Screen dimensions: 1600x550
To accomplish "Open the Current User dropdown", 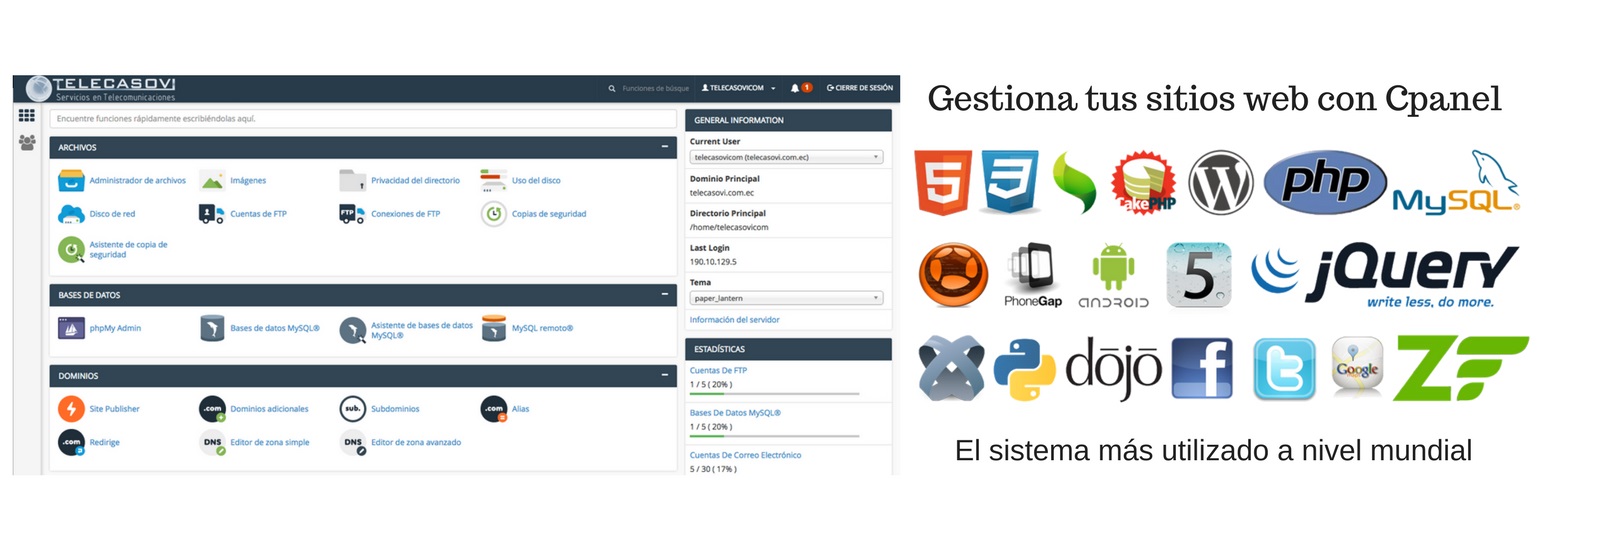I will click(786, 157).
